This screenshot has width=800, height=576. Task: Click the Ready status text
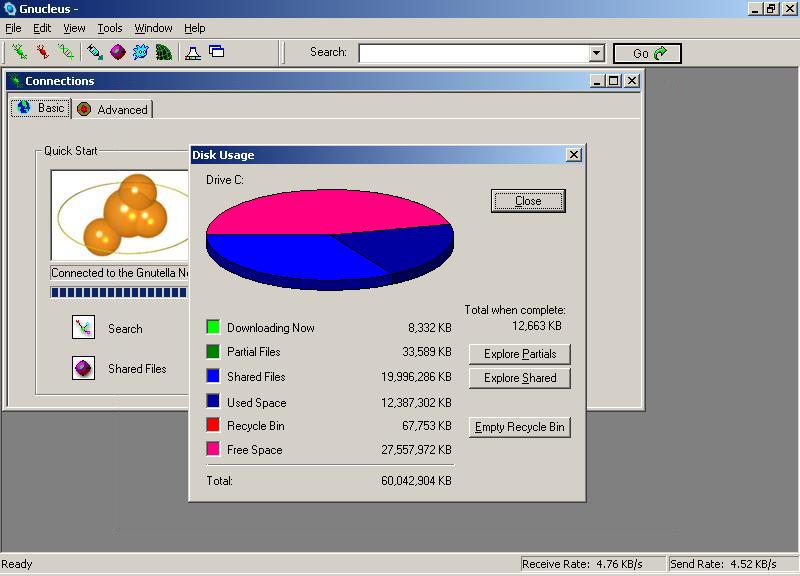pos(17,564)
